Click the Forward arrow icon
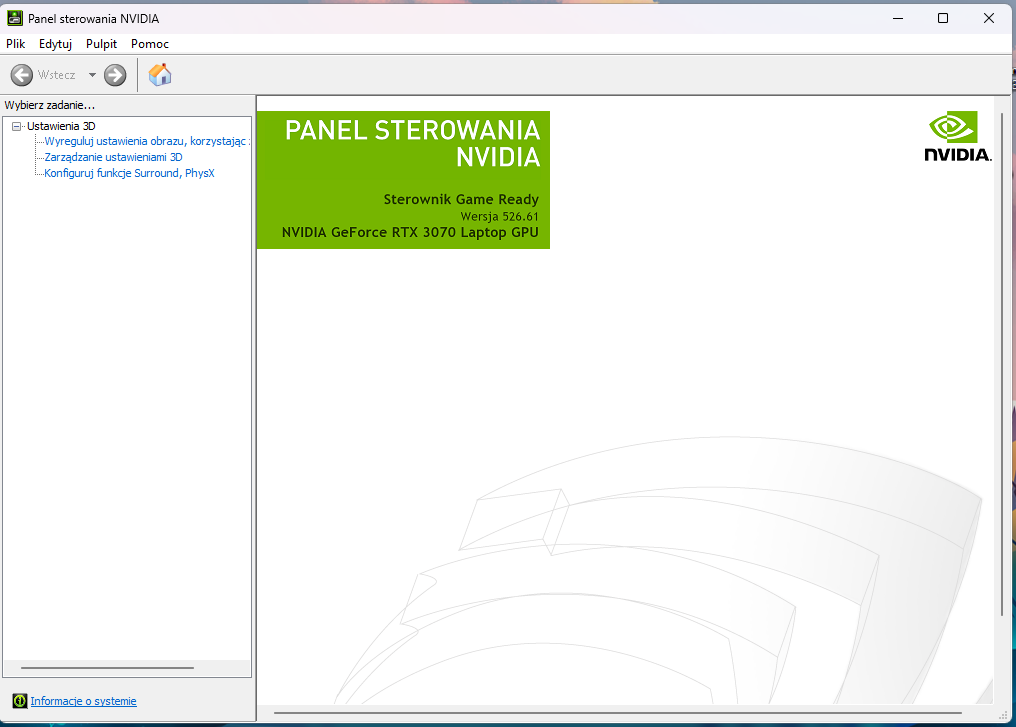 115,75
